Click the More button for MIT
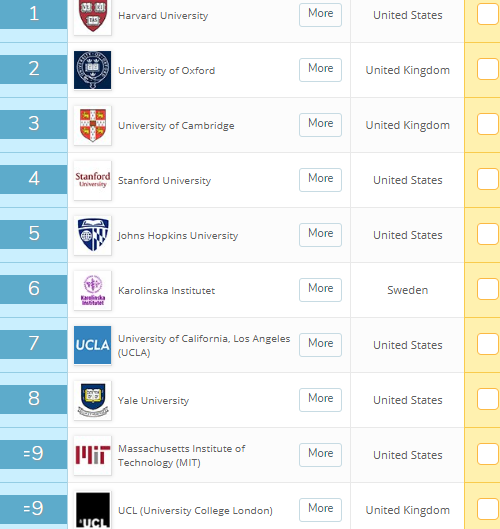This screenshot has height=529, width=500. click(x=321, y=454)
